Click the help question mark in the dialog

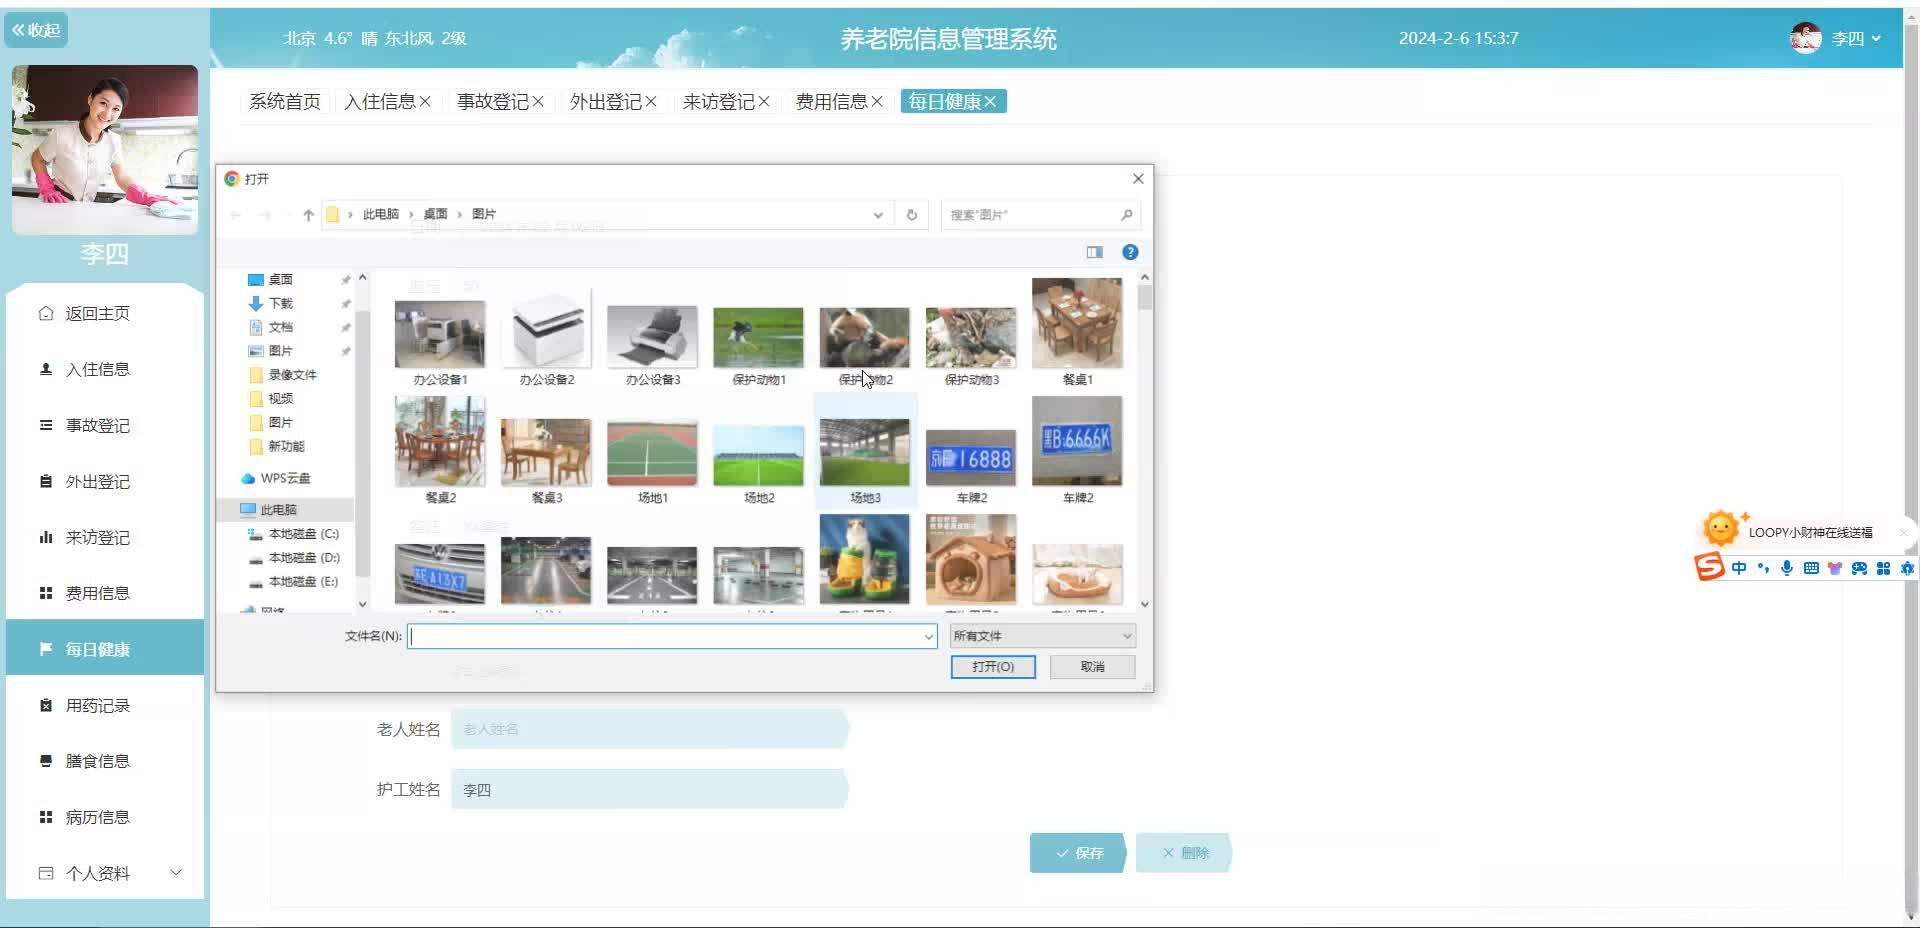coord(1130,252)
